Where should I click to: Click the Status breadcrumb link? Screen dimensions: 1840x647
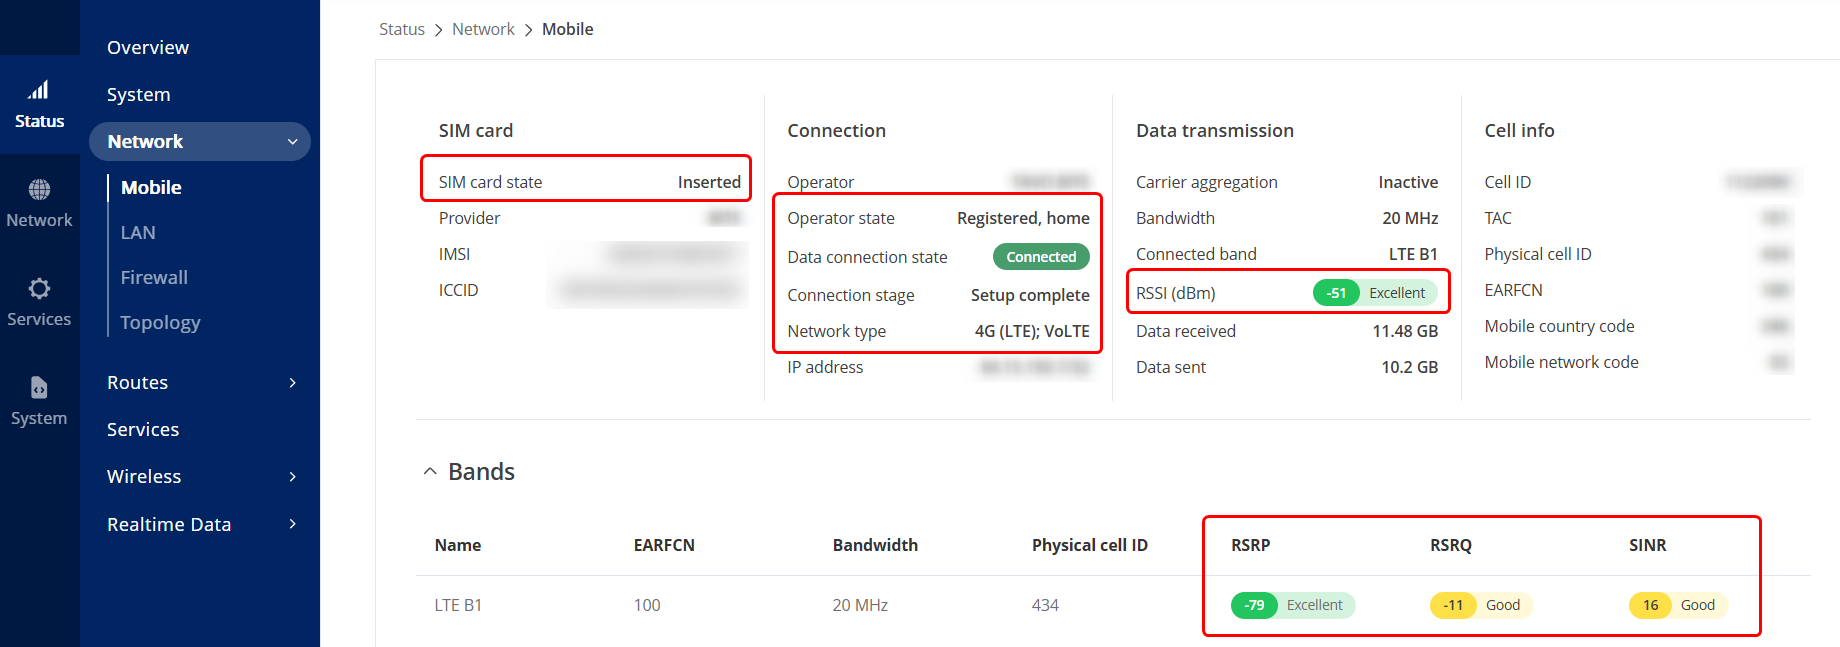coord(401,30)
